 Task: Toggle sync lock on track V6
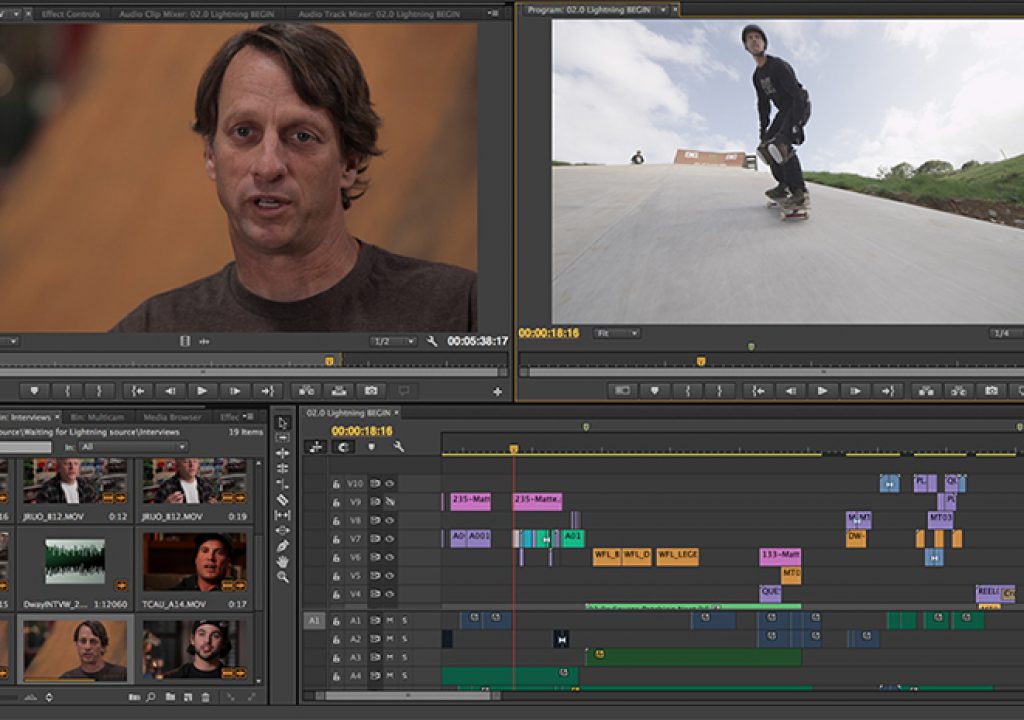click(376, 557)
